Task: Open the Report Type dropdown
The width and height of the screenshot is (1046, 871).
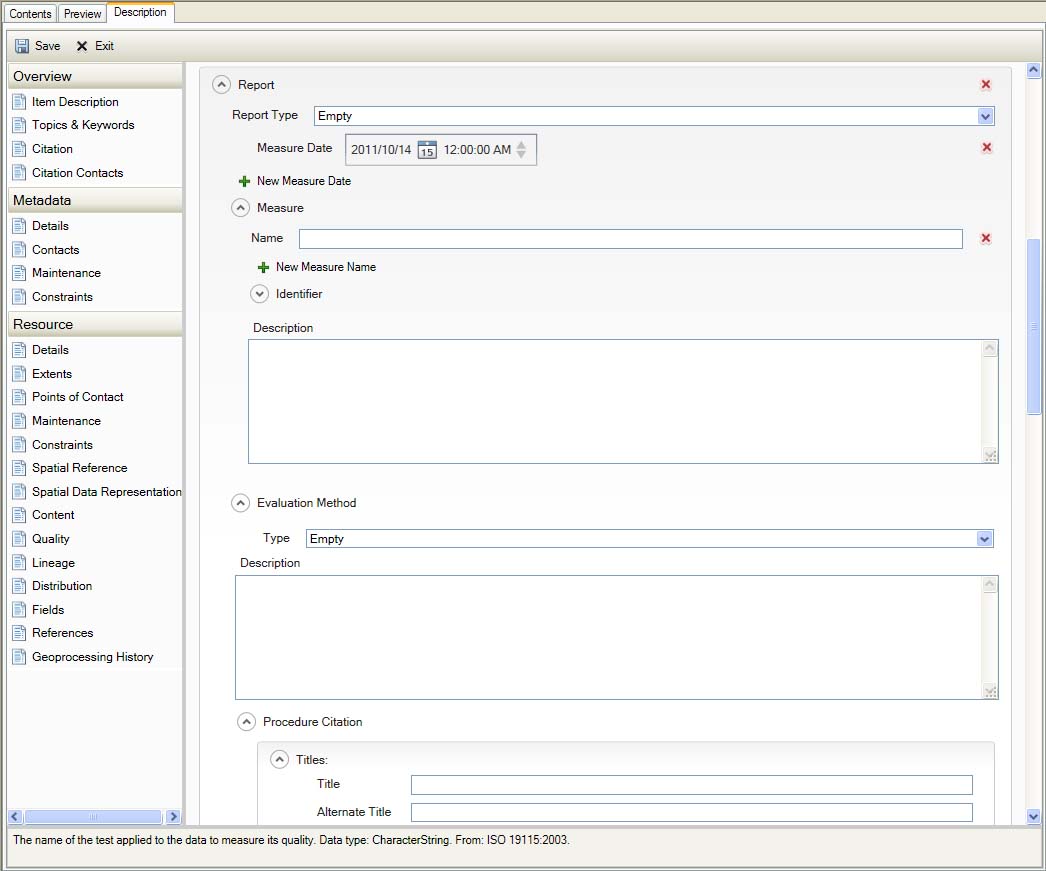Action: tap(985, 116)
